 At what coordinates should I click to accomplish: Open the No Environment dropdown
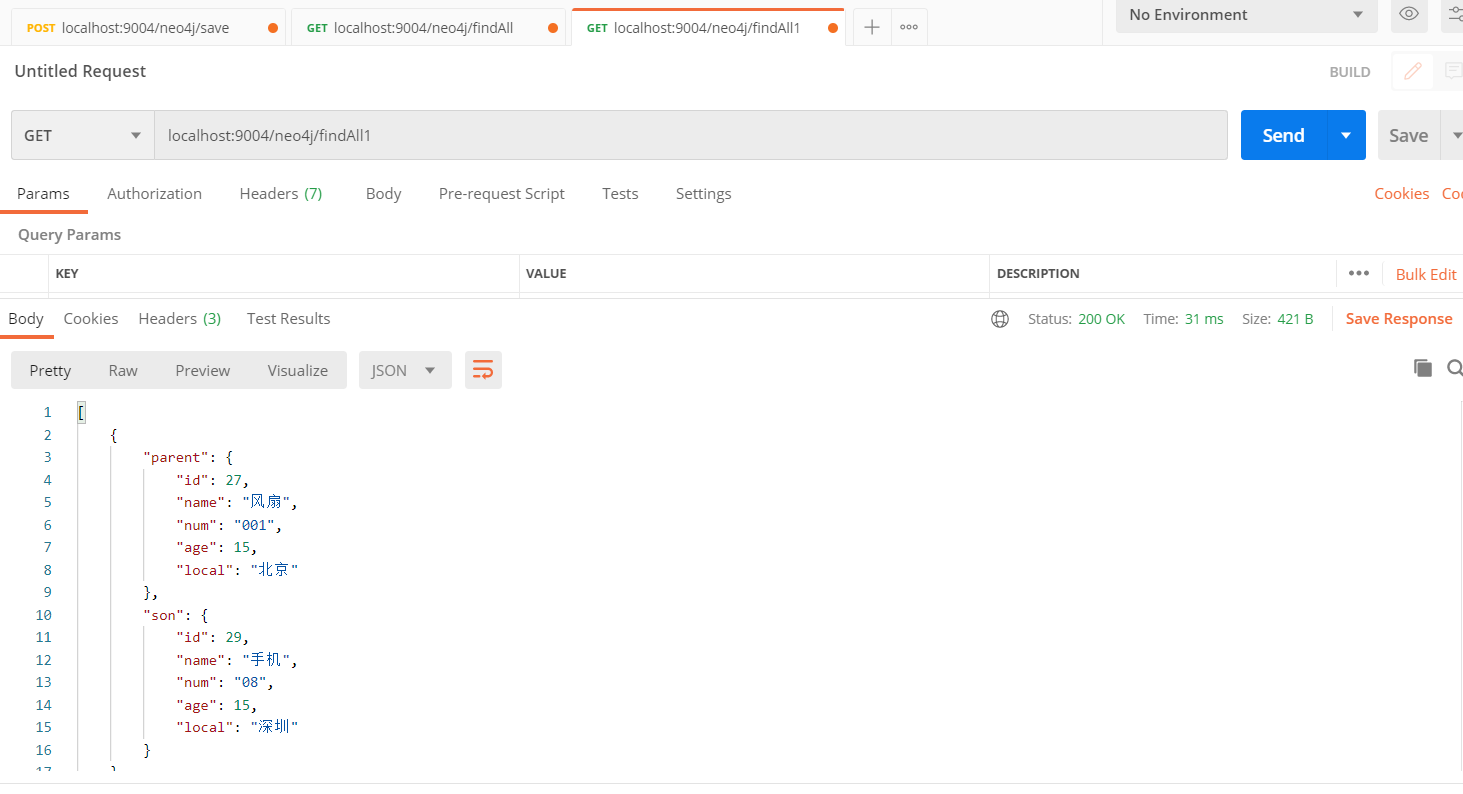tap(1246, 14)
